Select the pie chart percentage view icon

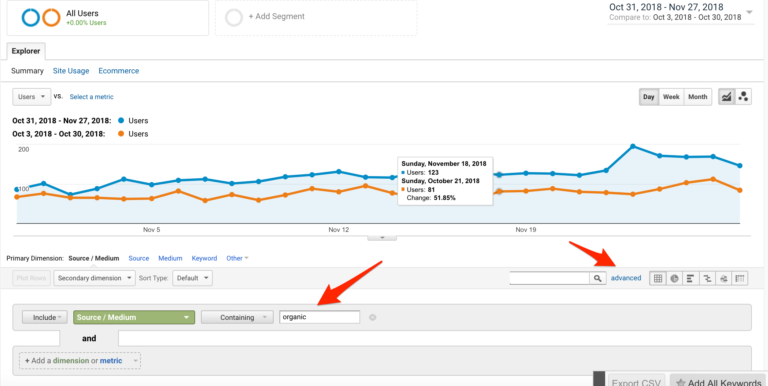click(674, 278)
